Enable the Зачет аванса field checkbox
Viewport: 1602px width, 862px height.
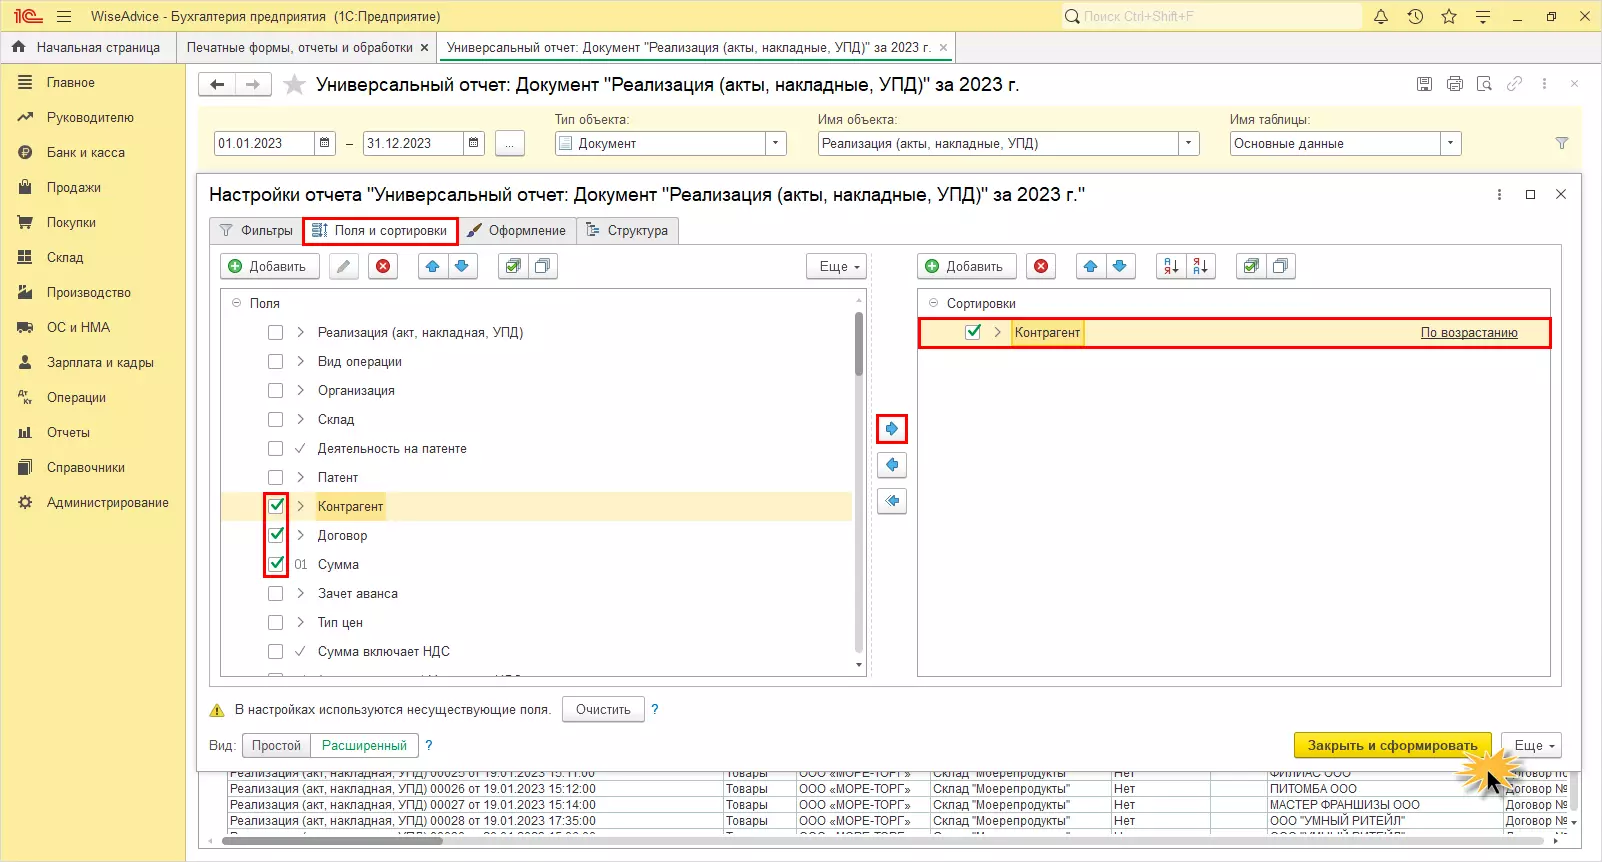[276, 593]
